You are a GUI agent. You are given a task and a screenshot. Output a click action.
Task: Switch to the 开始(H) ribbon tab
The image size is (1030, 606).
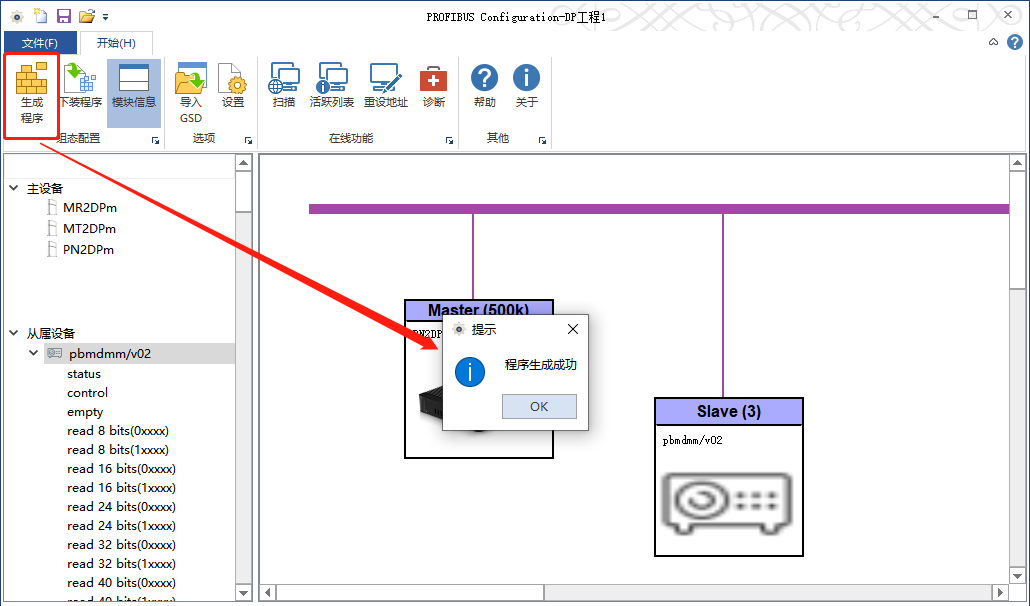click(x=116, y=43)
